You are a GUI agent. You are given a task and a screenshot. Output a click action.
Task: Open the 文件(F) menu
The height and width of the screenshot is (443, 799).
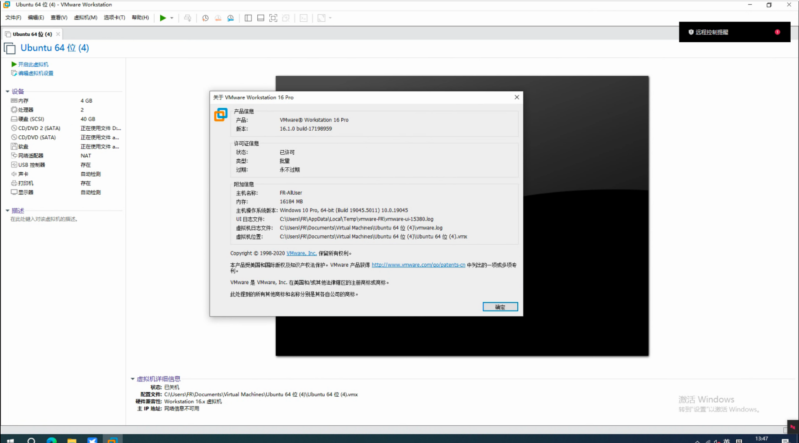point(13,18)
